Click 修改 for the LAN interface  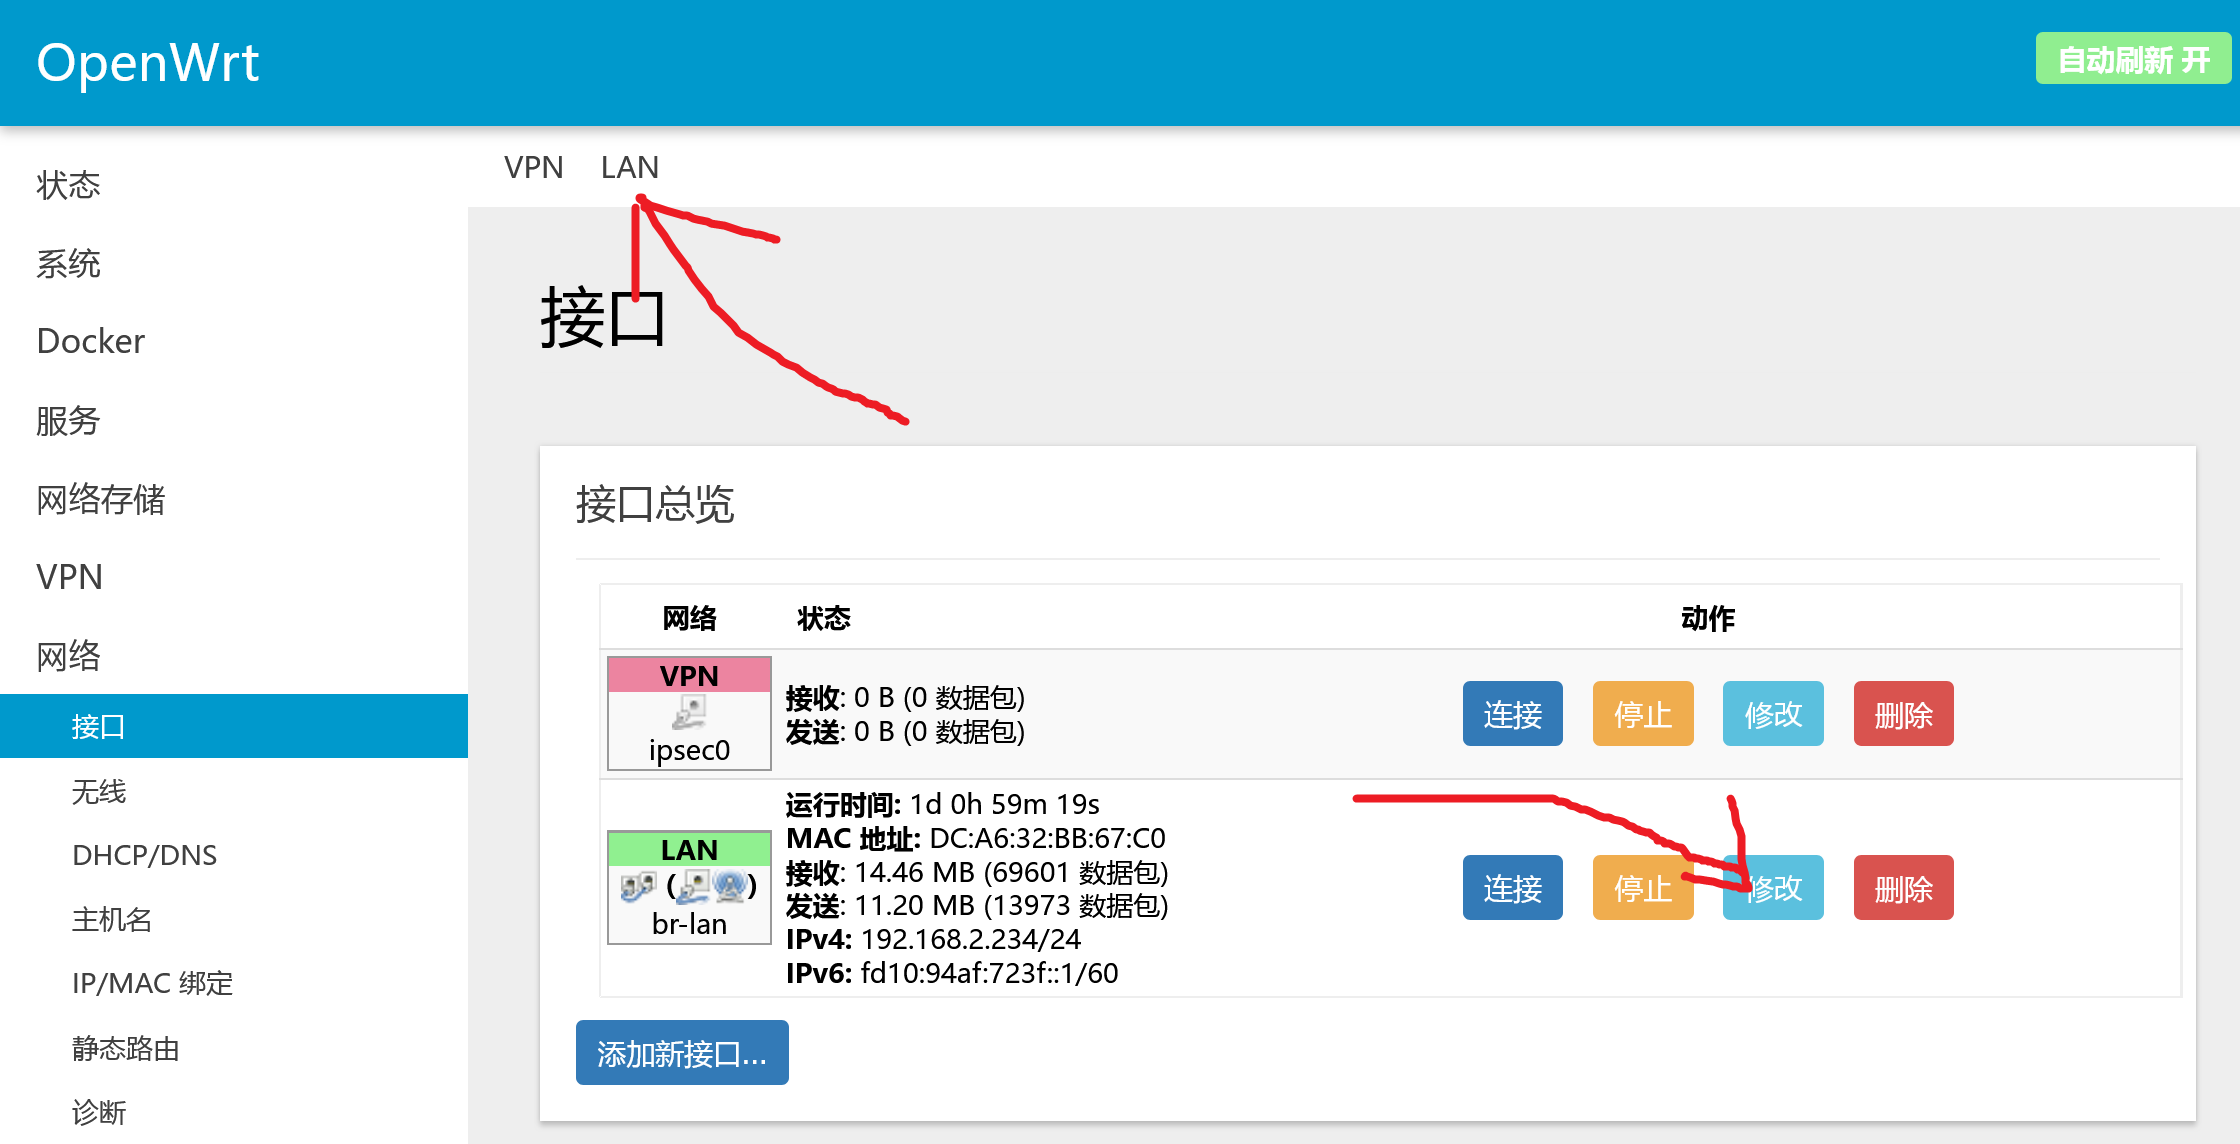point(1773,888)
